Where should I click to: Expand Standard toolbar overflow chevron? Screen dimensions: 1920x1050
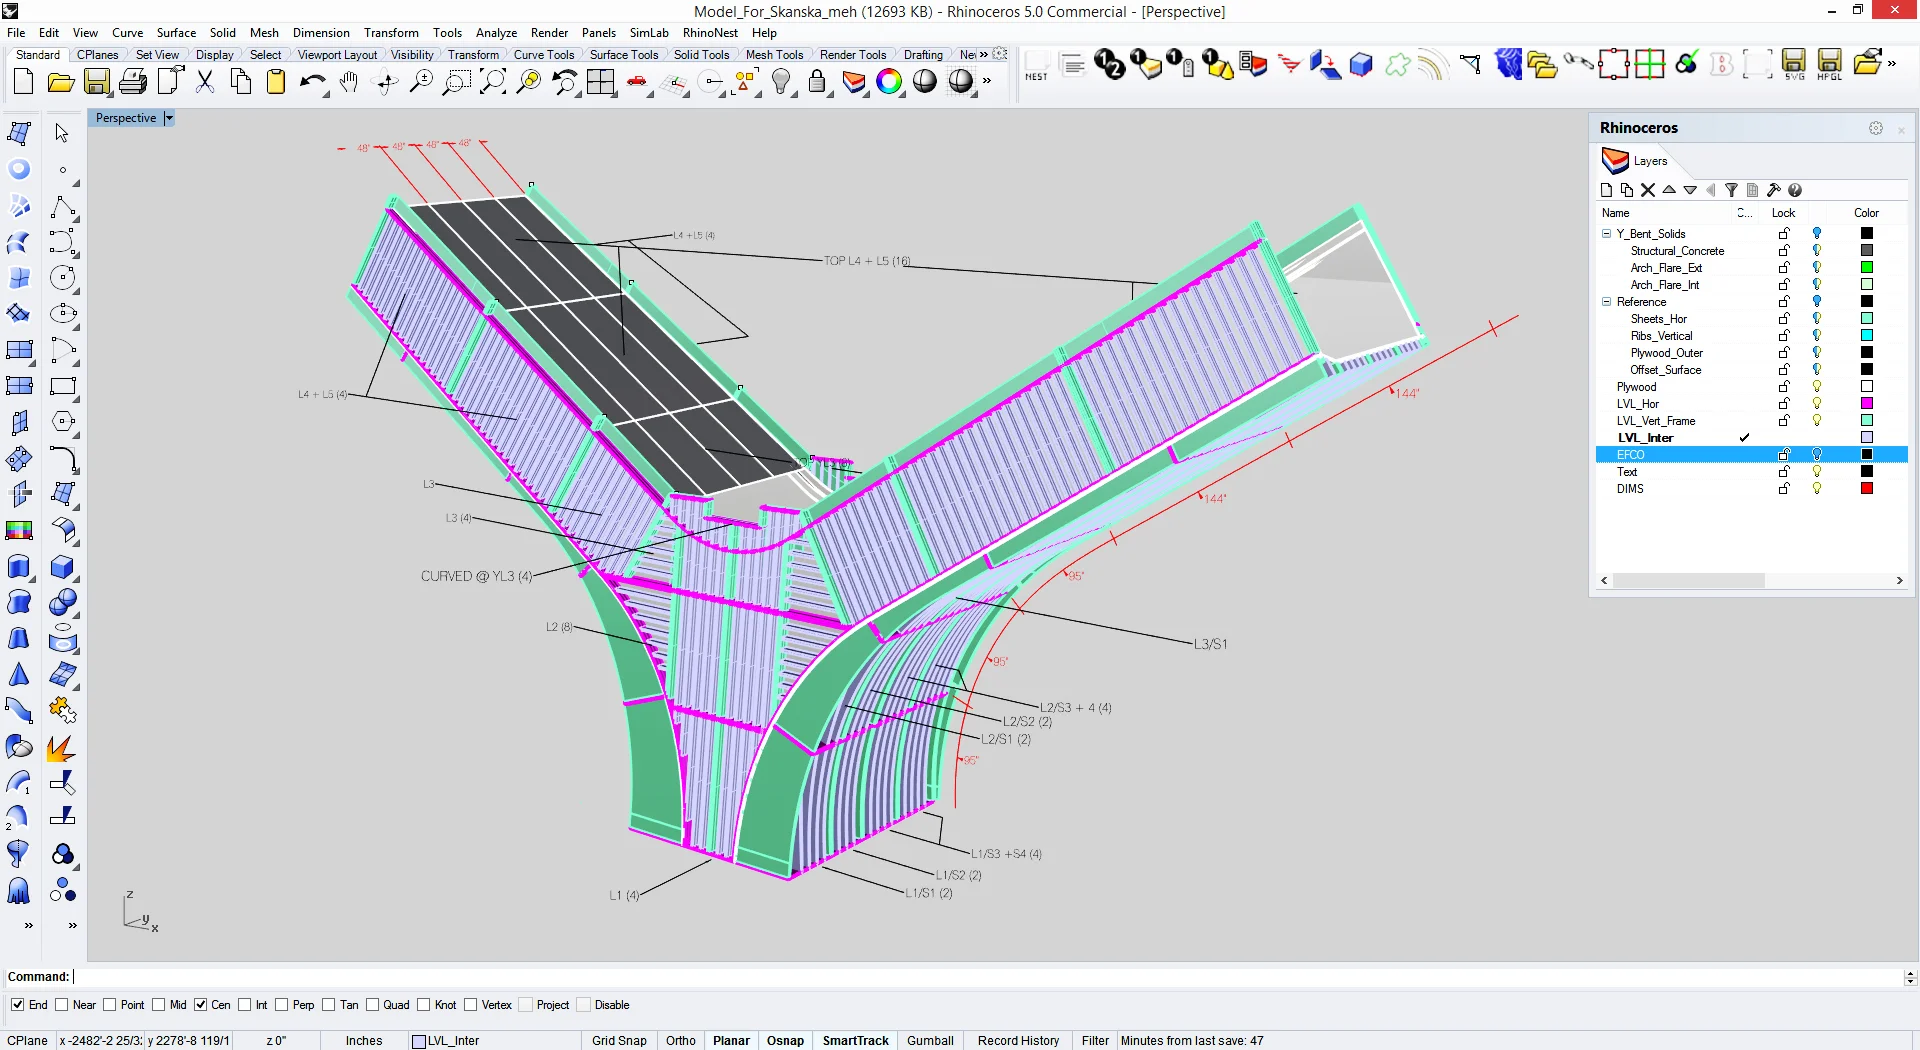coord(987,80)
